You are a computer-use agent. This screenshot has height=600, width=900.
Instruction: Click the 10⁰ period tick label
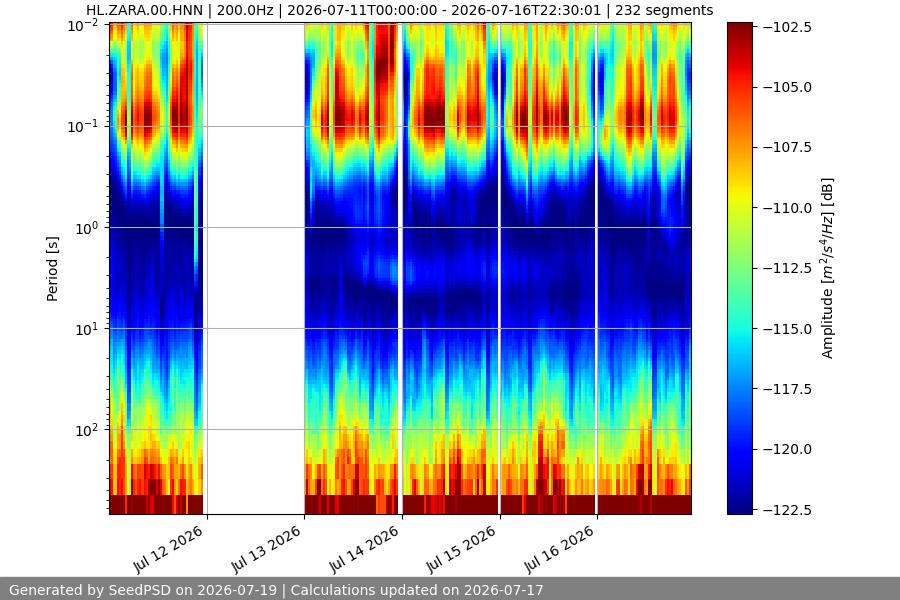pos(87,228)
